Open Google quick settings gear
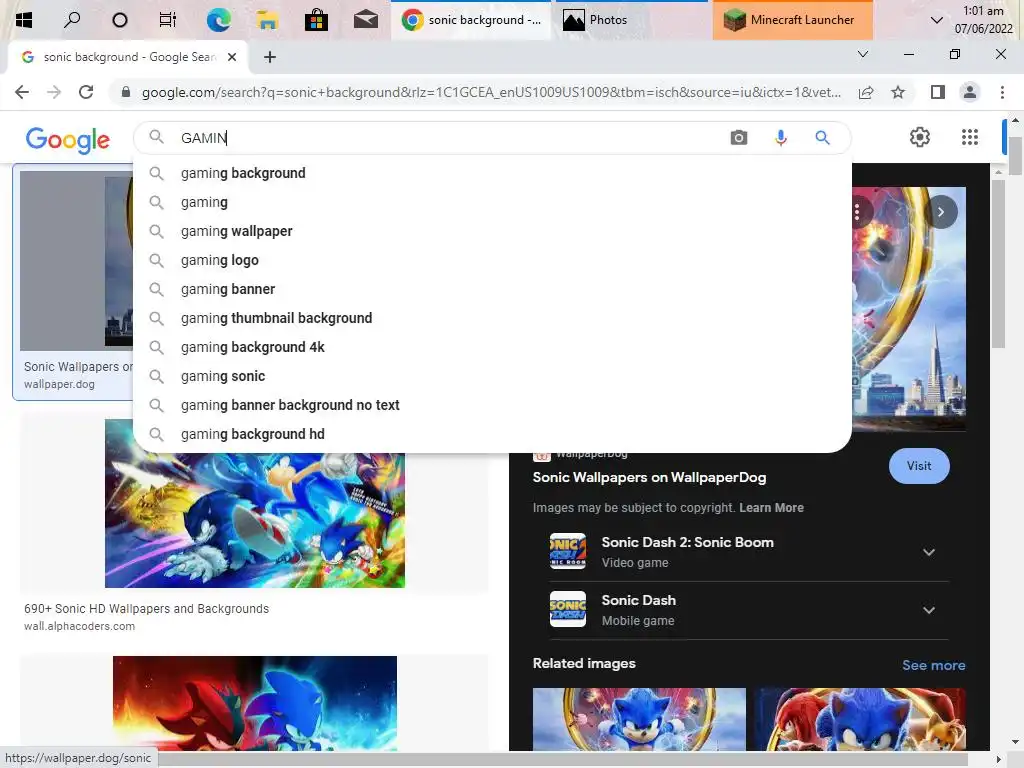 920,137
